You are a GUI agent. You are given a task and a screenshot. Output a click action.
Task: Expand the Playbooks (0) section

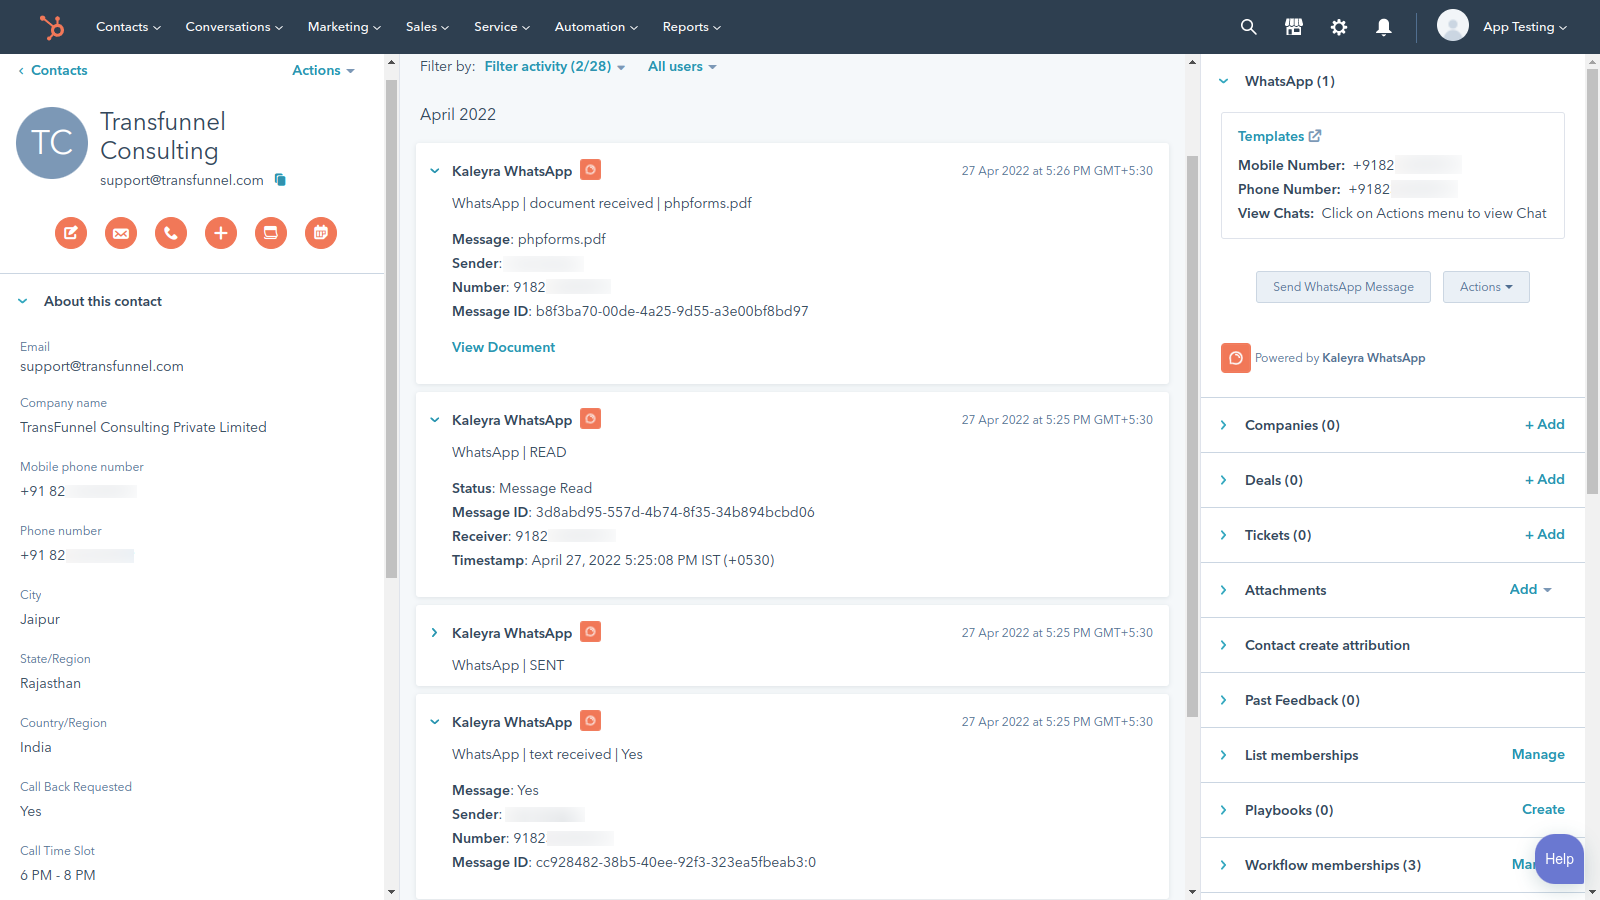coord(1224,810)
